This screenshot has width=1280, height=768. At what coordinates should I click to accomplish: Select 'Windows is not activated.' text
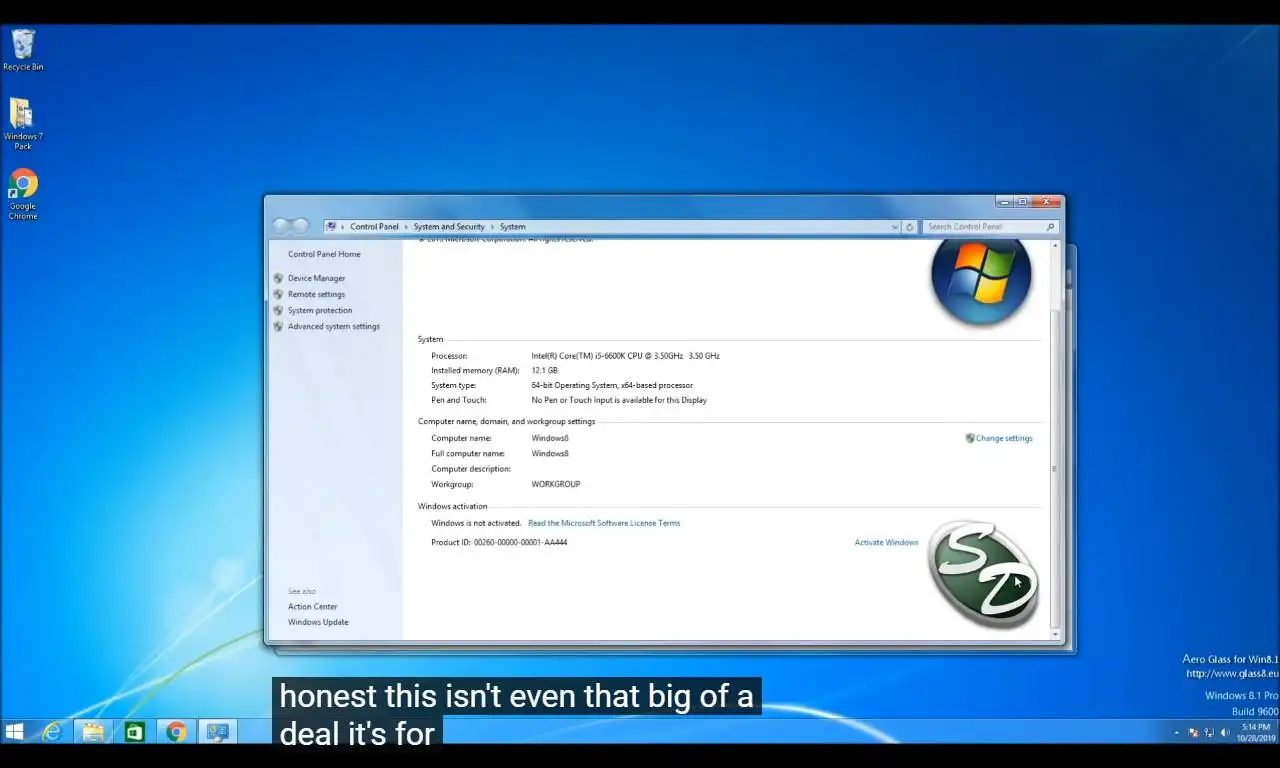pyautogui.click(x=476, y=523)
